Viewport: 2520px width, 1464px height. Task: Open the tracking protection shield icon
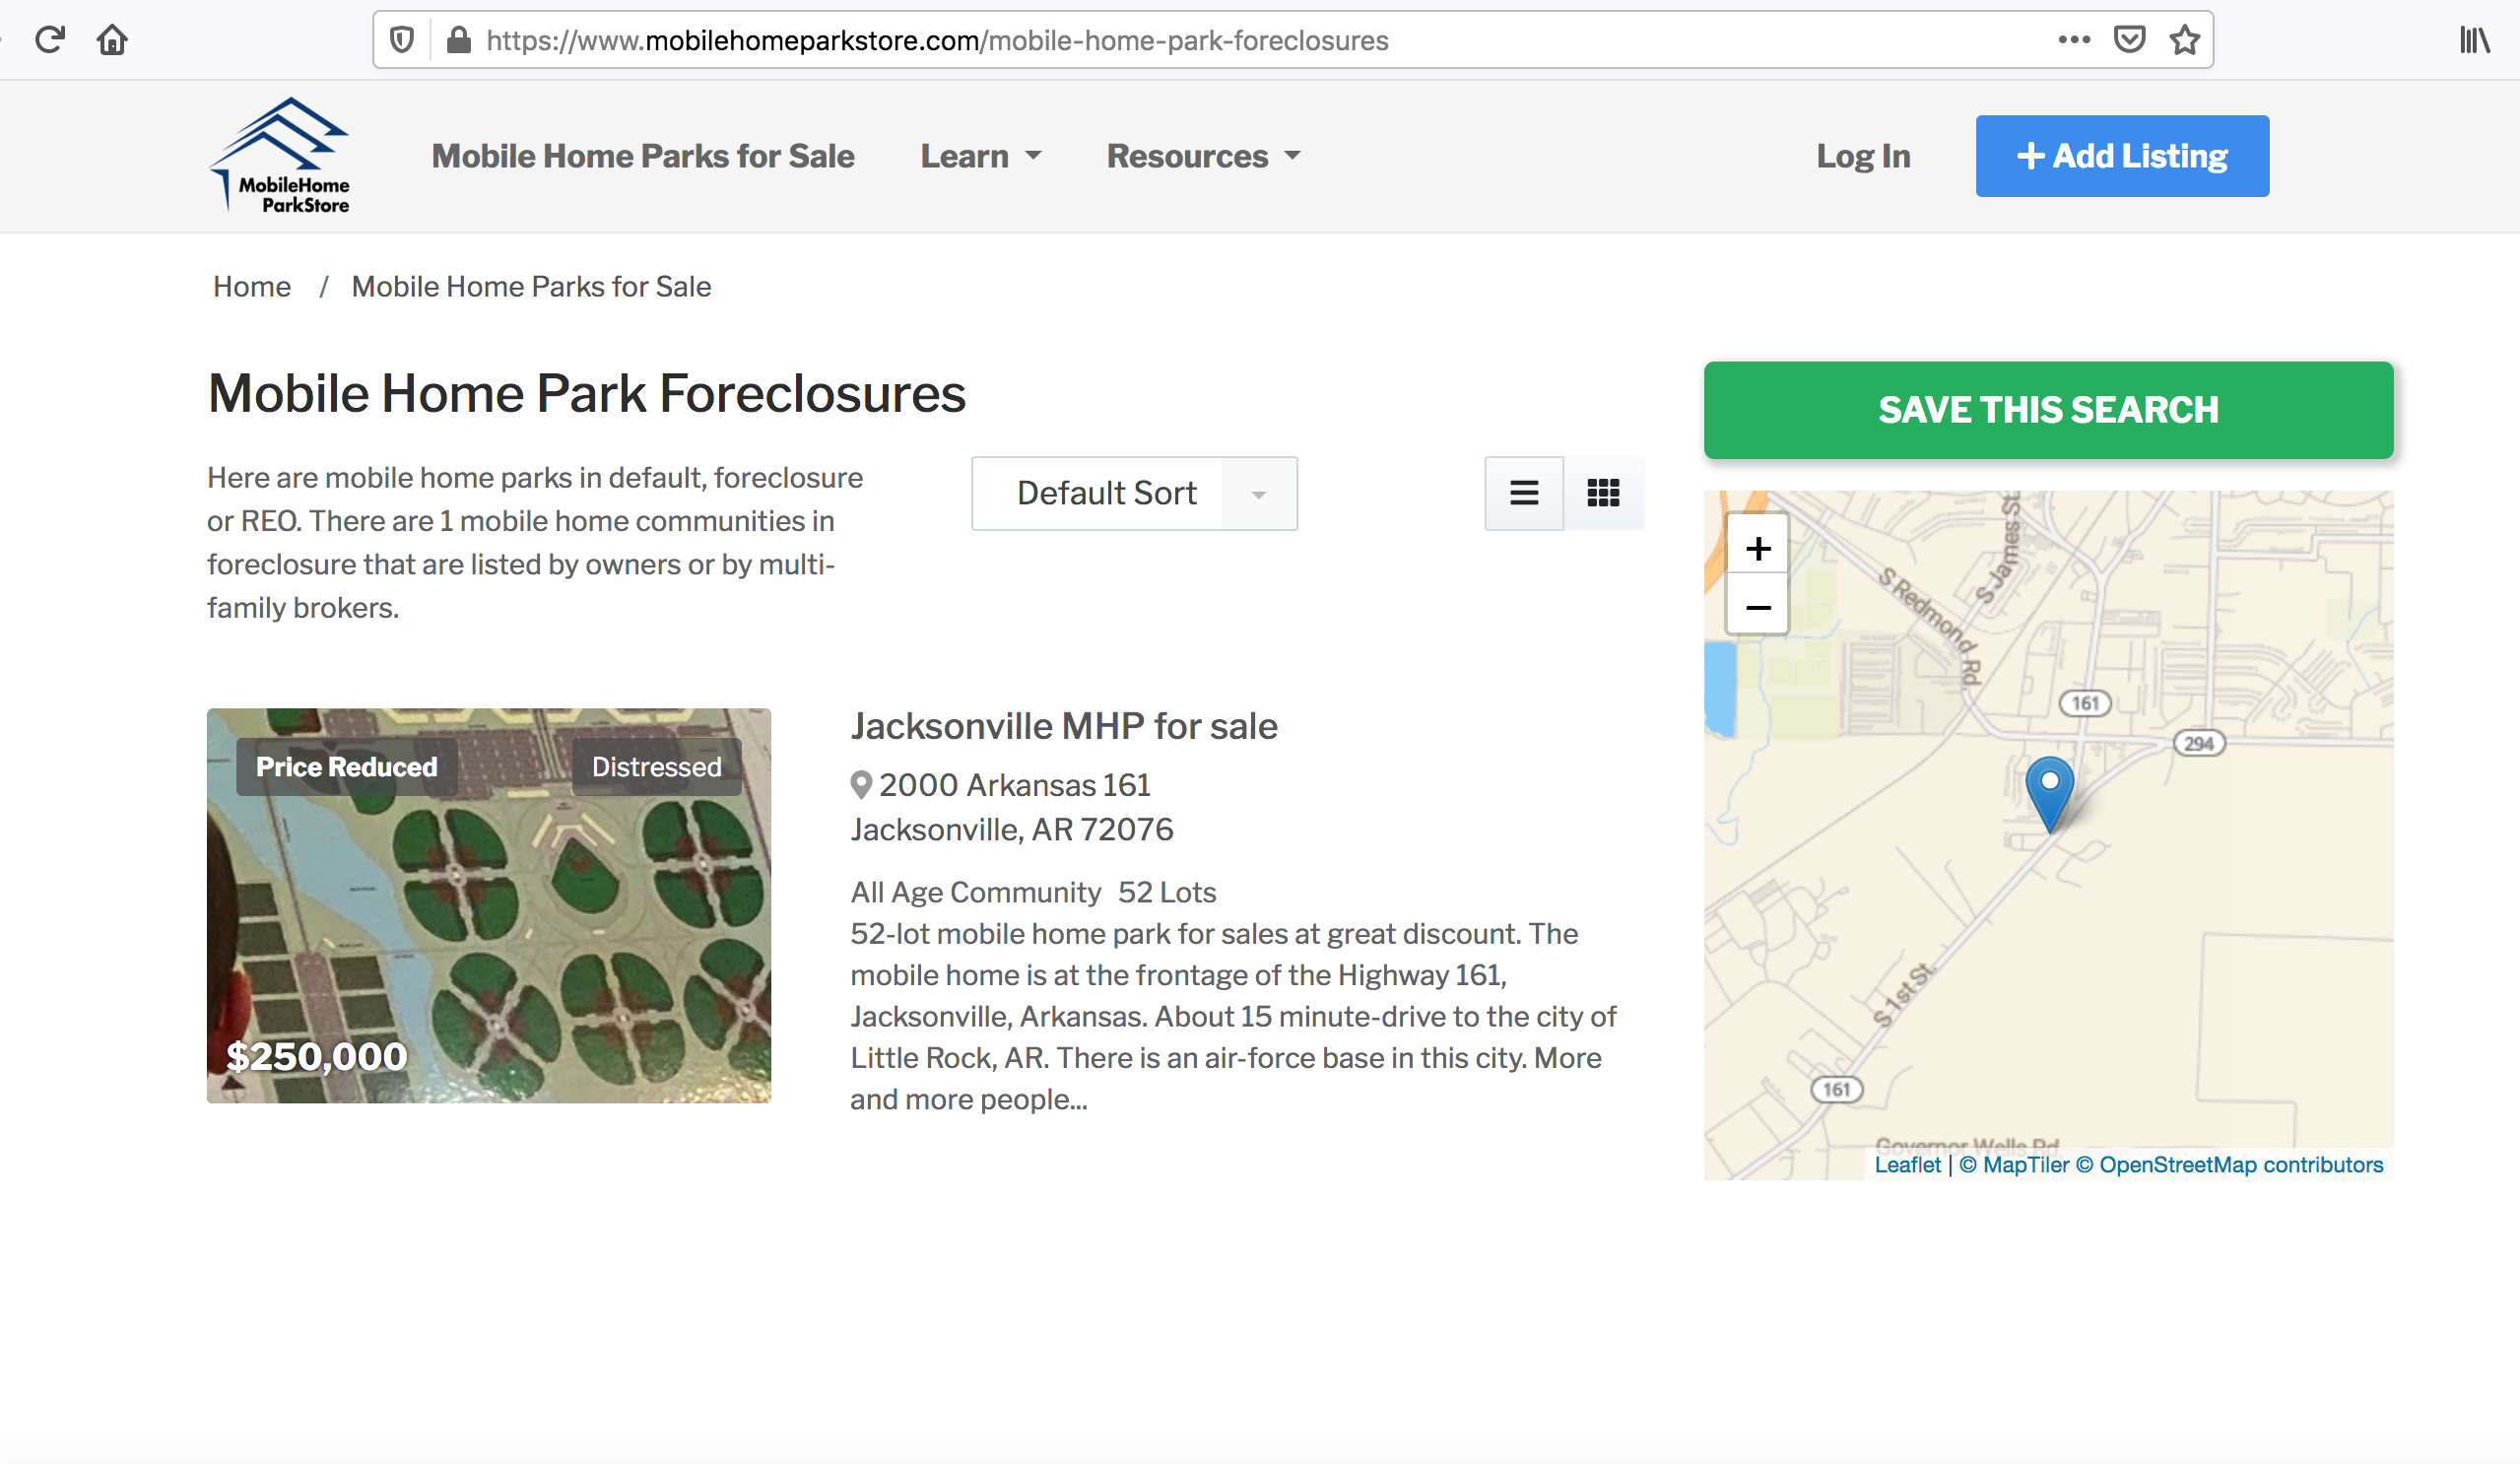click(402, 40)
